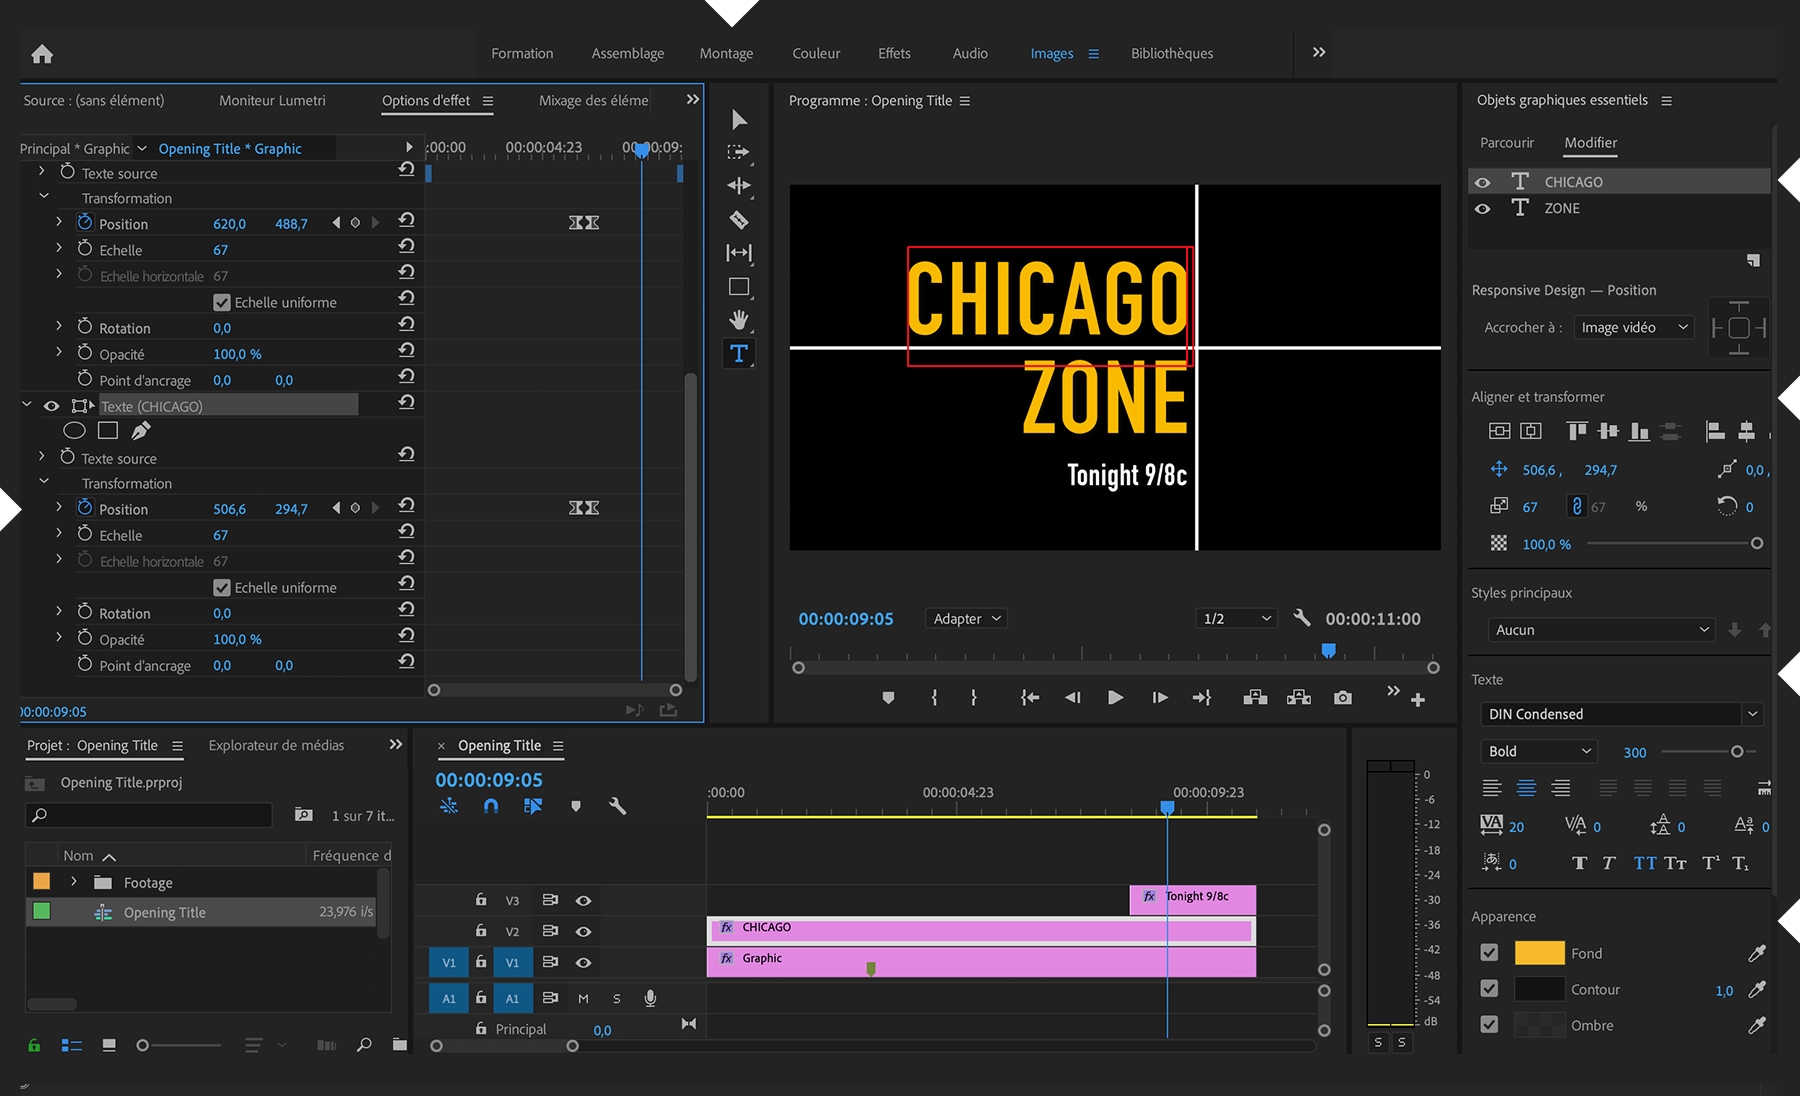Disable the Contour checkbox under Apparence
Image resolution: width=1800 pixels, height=1096 pixels.
pyautogui.click(x=1489, y=989)
